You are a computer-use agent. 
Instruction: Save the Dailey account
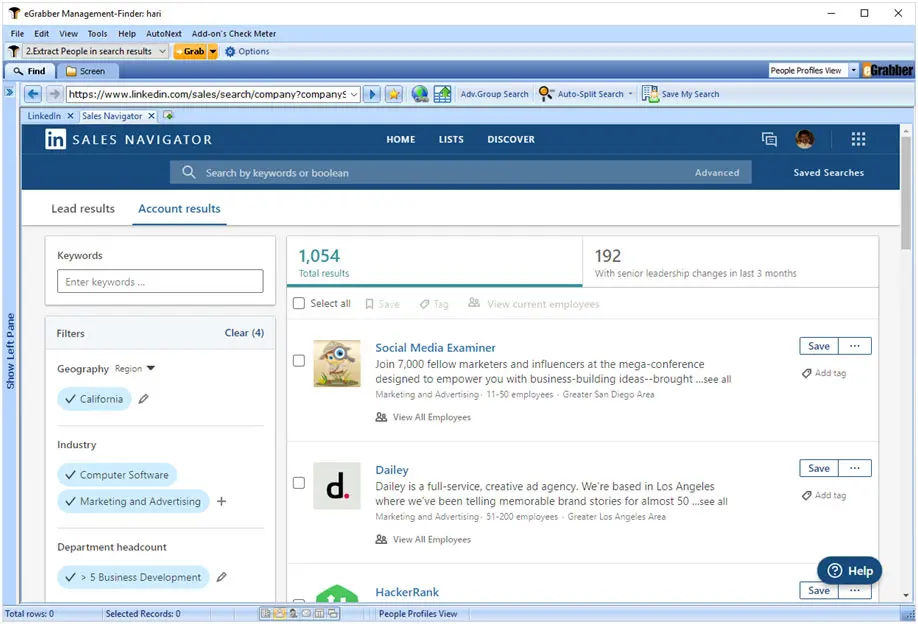[x=818, y=468]
